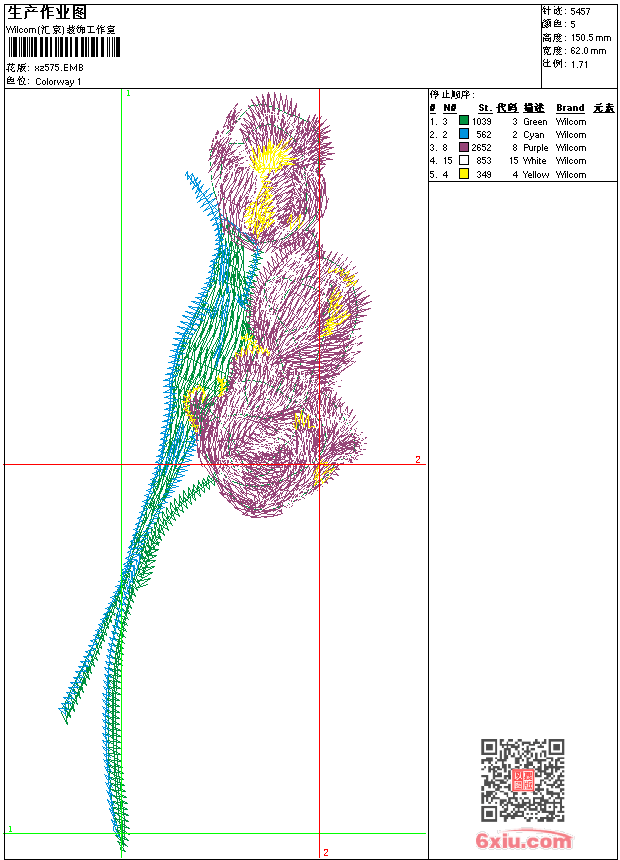Select the '停止顺序:' stop sequence heading
Screen dimensions: 620x860
pos(452,95)
